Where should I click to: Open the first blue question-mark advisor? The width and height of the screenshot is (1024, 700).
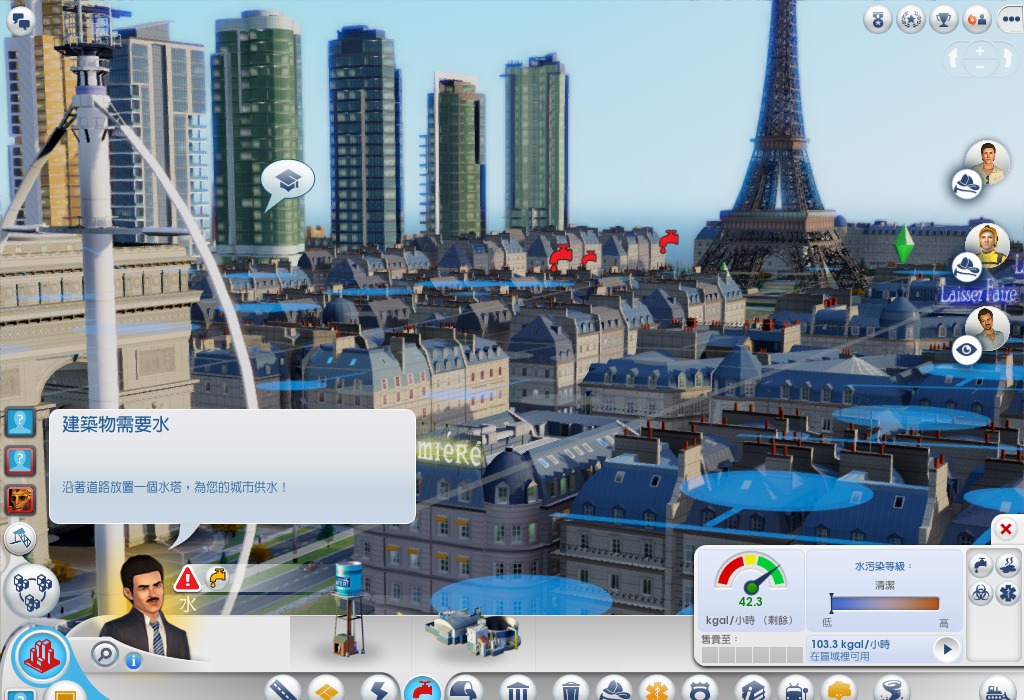[20, 423]
